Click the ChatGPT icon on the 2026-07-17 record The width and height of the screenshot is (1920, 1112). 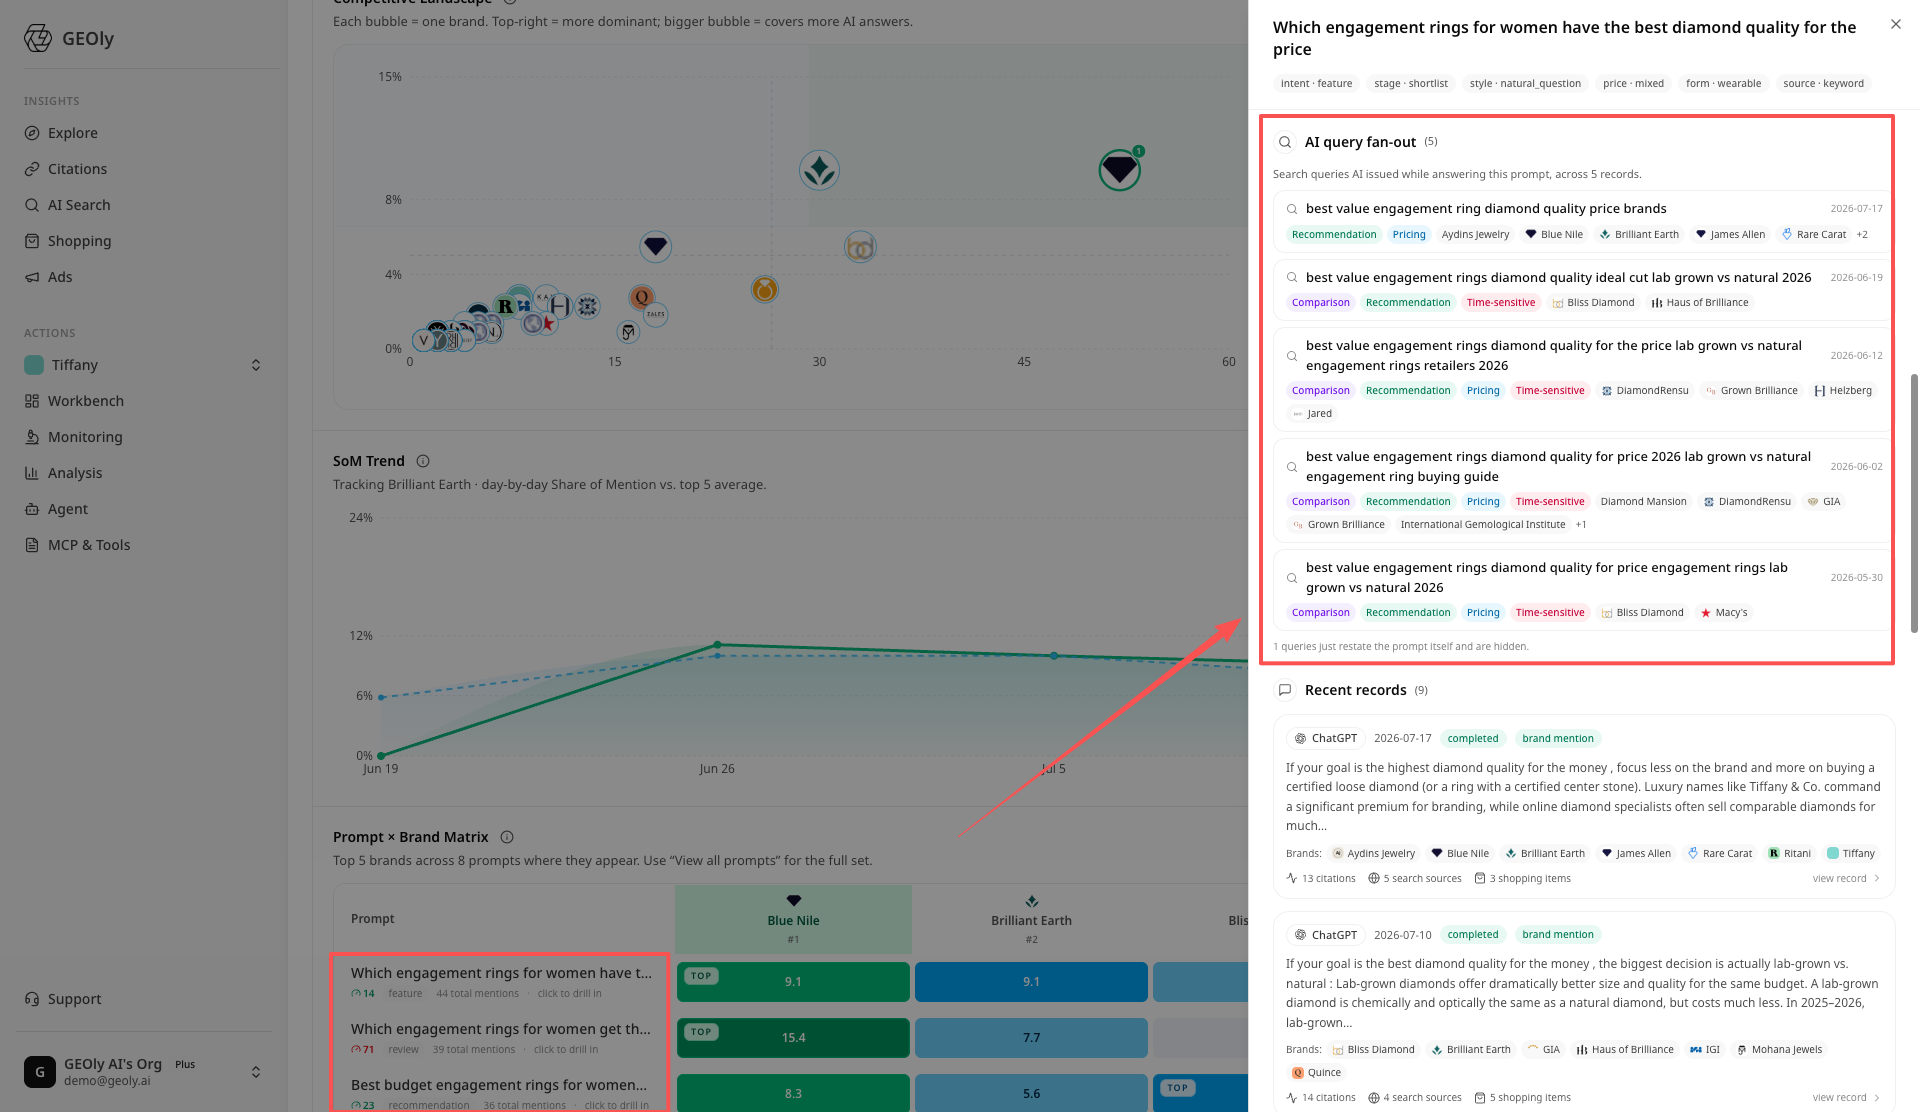1300,739
